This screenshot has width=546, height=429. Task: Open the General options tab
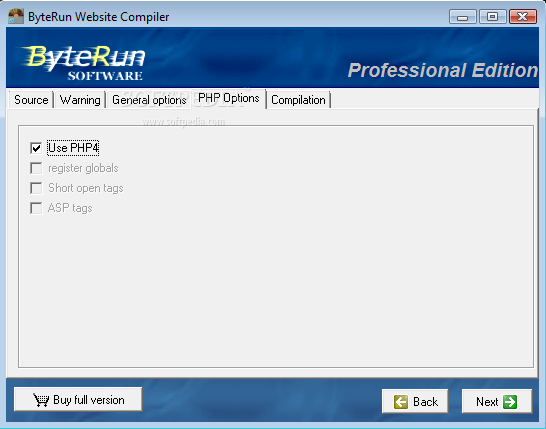(x=149, y=100)
